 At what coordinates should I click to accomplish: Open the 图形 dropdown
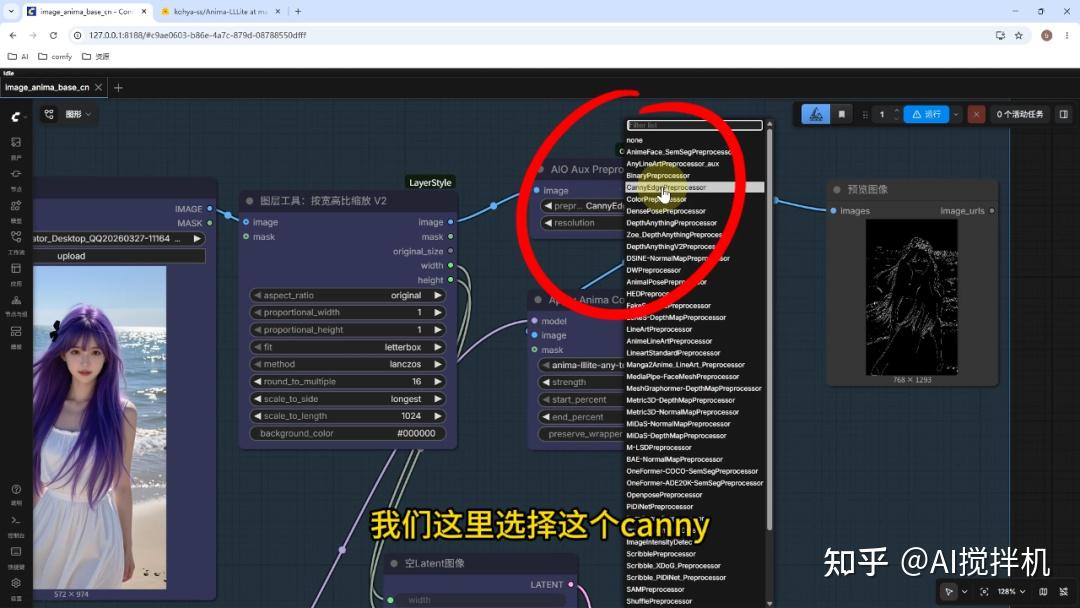pos(78,114)
